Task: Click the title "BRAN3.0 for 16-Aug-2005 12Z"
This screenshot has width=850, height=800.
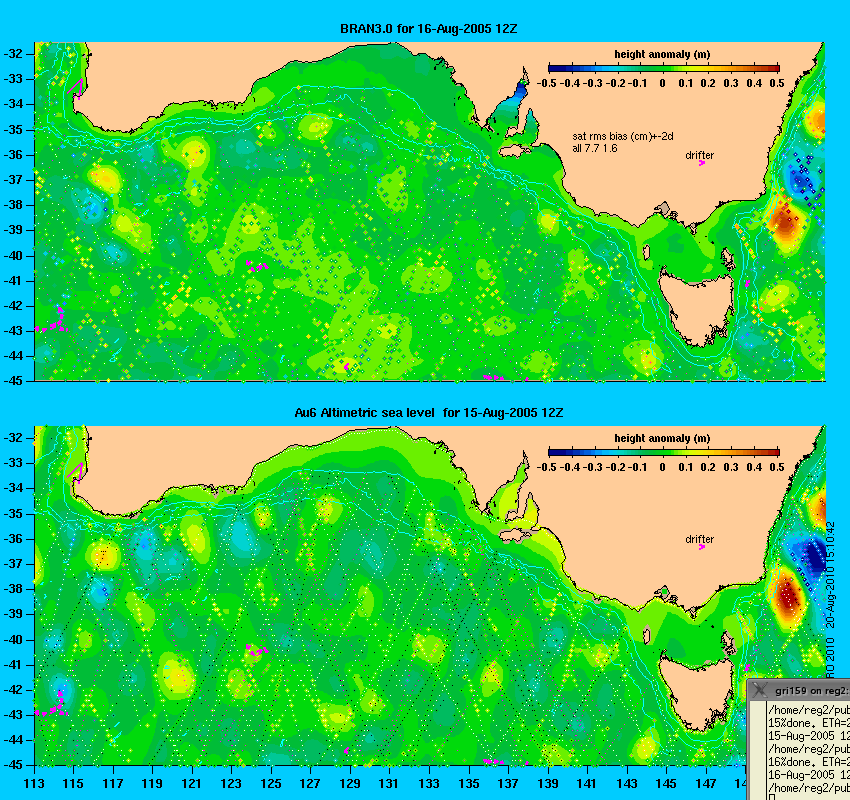Action: pyautogui.click(x=428, y=29)
